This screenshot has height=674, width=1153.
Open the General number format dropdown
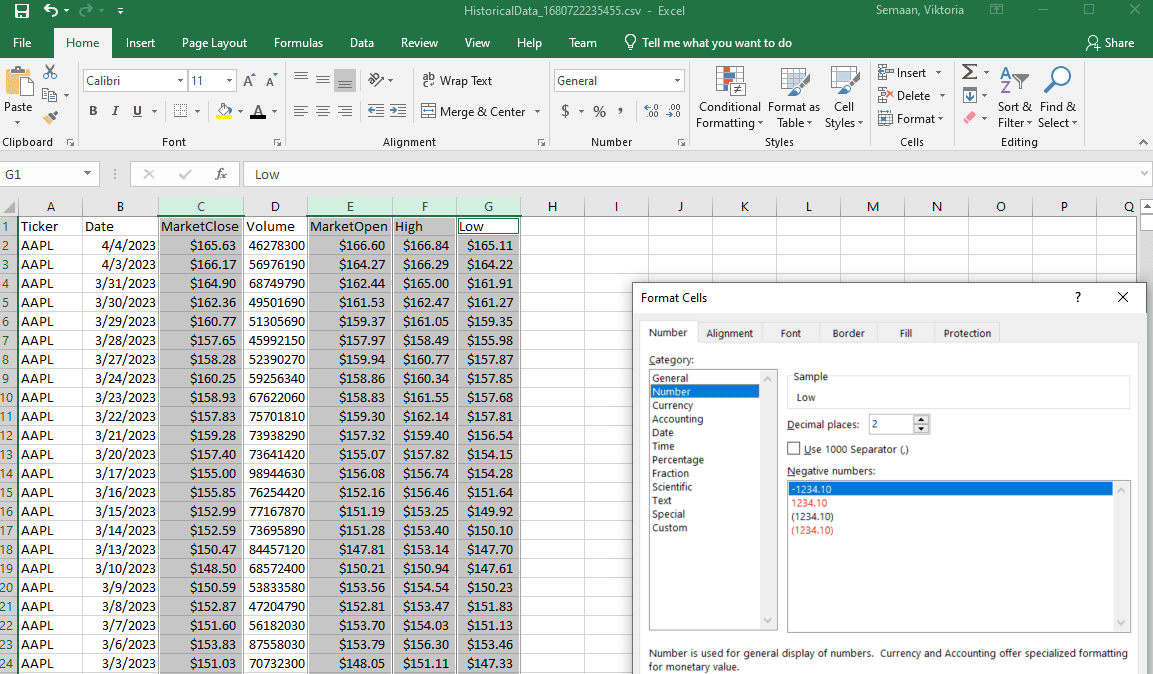[677, 81]
